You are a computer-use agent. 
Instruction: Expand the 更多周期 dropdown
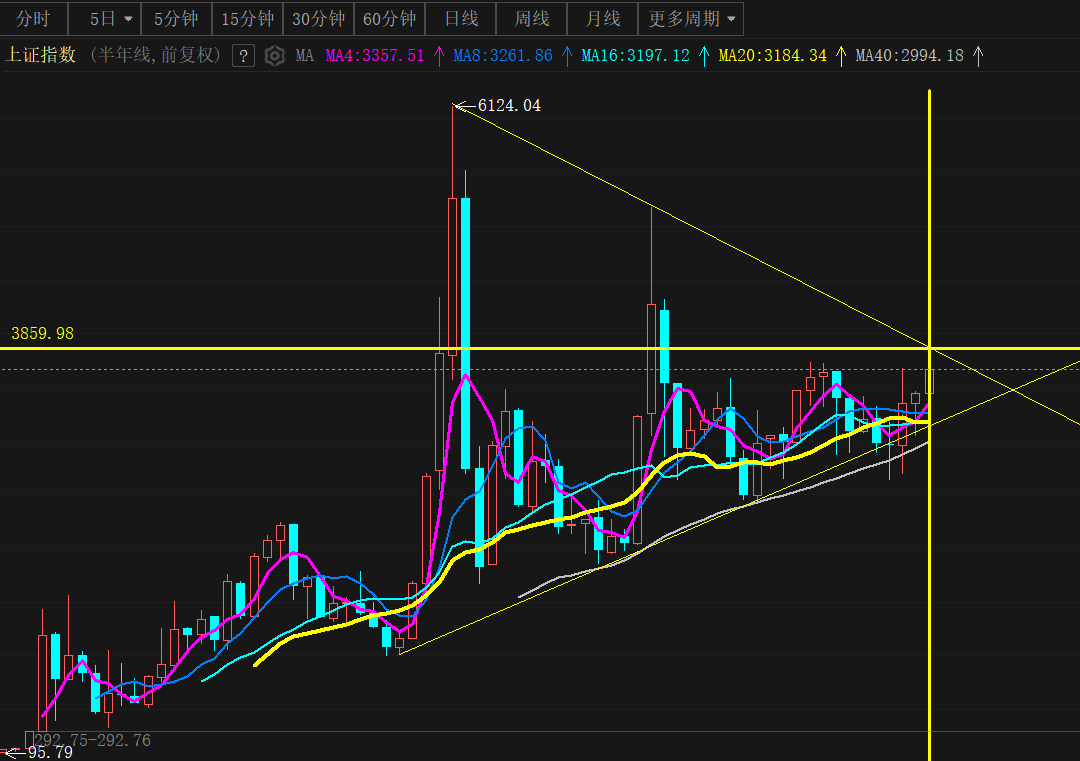tap(691, 19)
